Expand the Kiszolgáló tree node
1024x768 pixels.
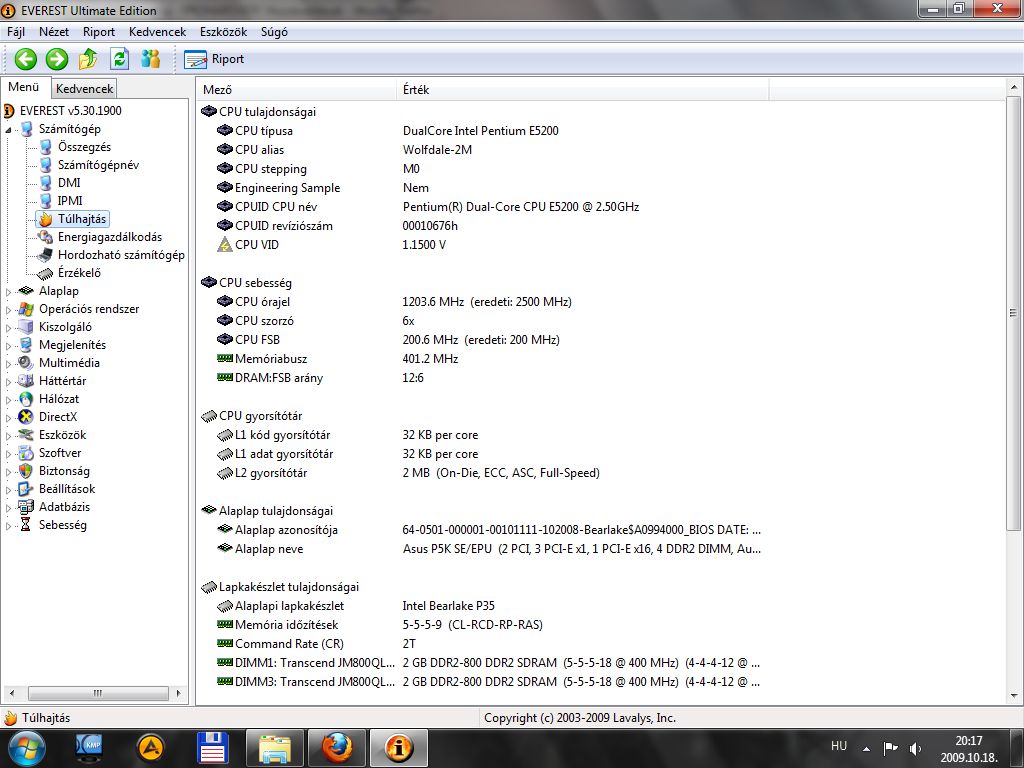pos(8,328)
